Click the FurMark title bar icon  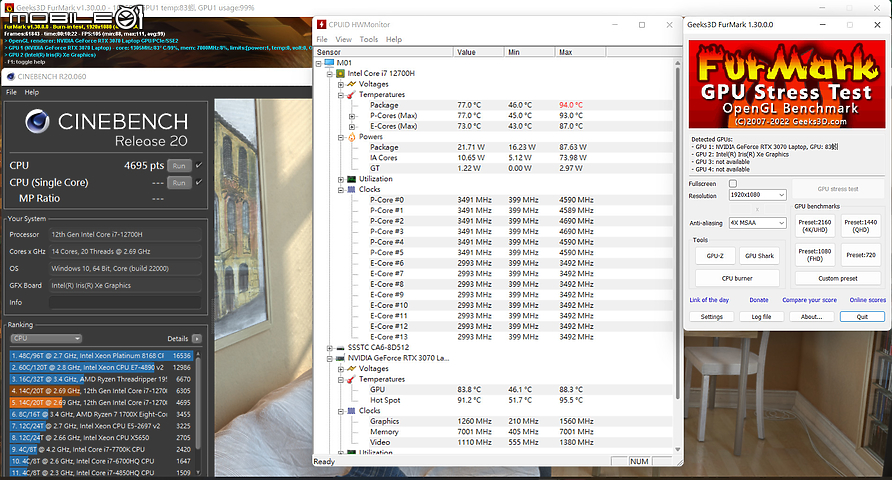tap(9, 8)
